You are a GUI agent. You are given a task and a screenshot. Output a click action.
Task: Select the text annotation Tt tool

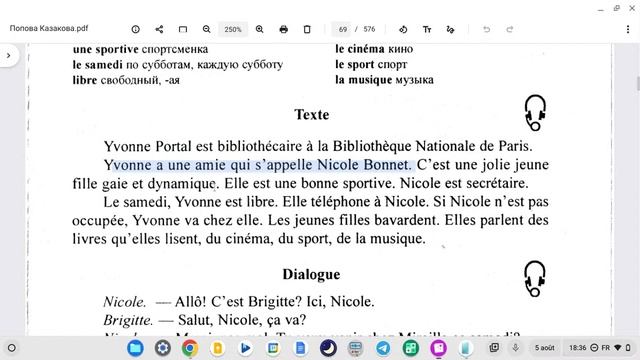point(427,29)
